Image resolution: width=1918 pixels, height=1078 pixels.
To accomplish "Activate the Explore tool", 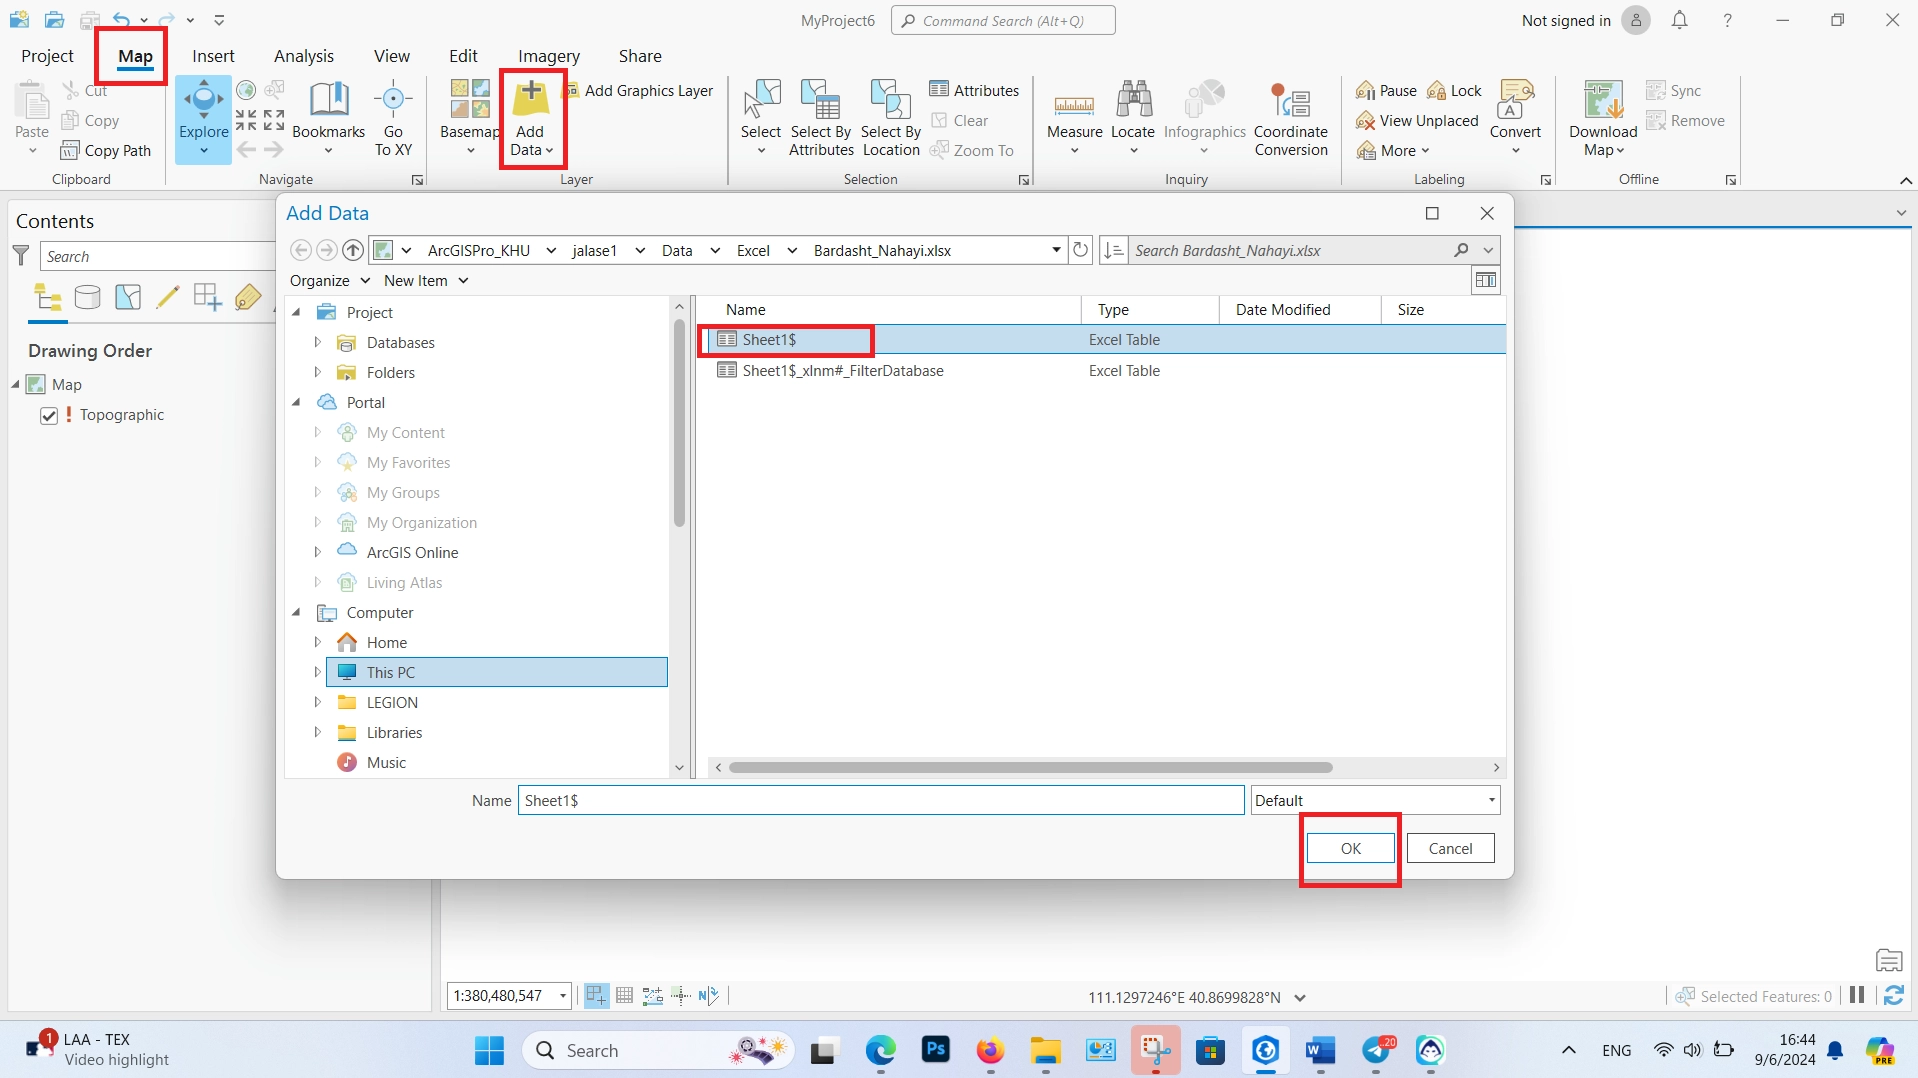I will pyautogui.click(x=203, y=118).
